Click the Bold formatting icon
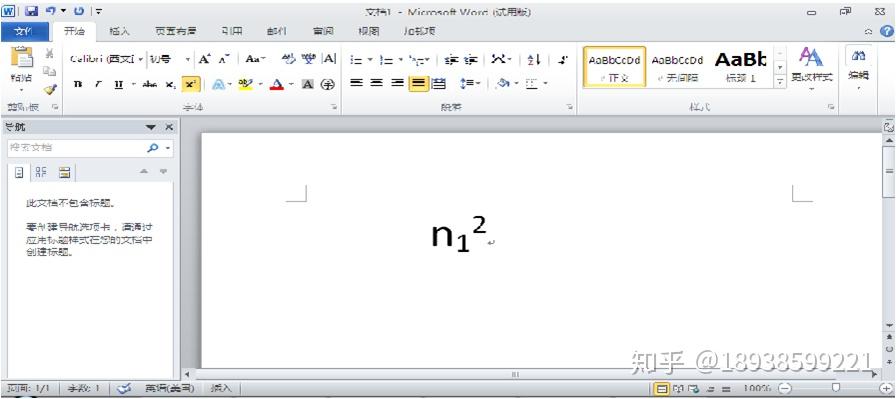Image resolution: width=896 pixels, height=399 pixels. 78,85
